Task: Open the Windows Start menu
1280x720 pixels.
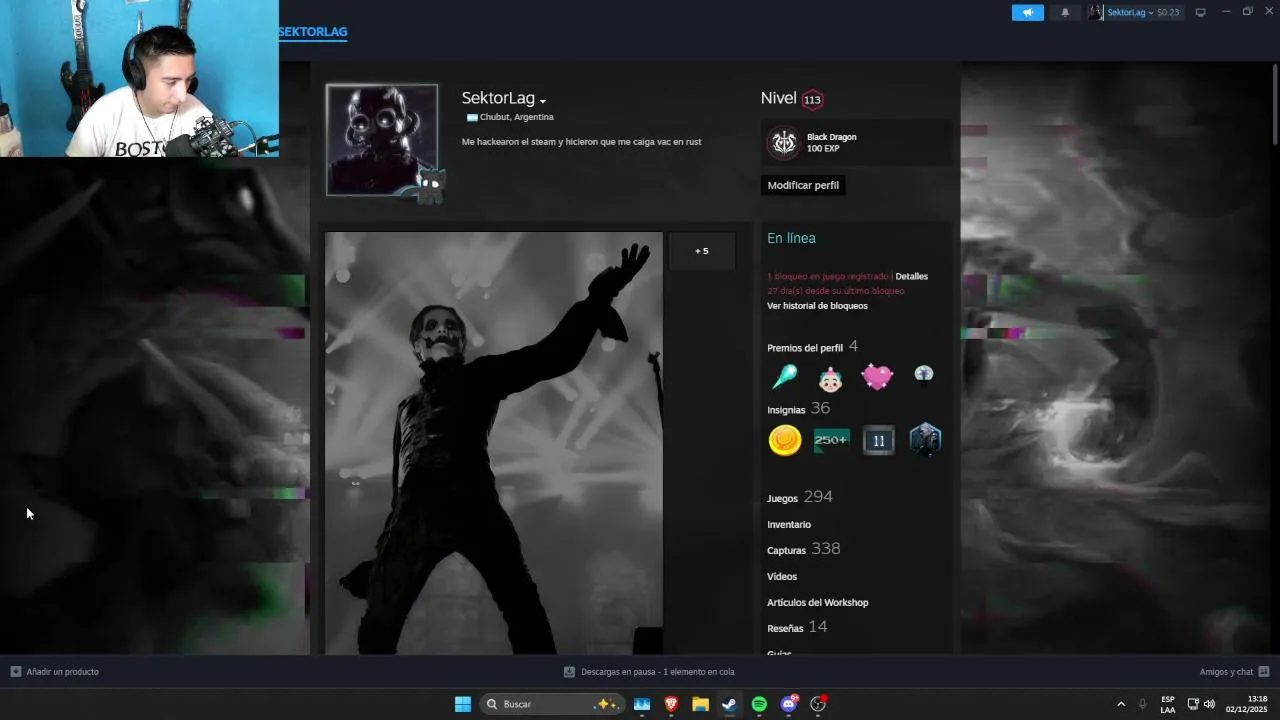Action: tap(463, 704)
